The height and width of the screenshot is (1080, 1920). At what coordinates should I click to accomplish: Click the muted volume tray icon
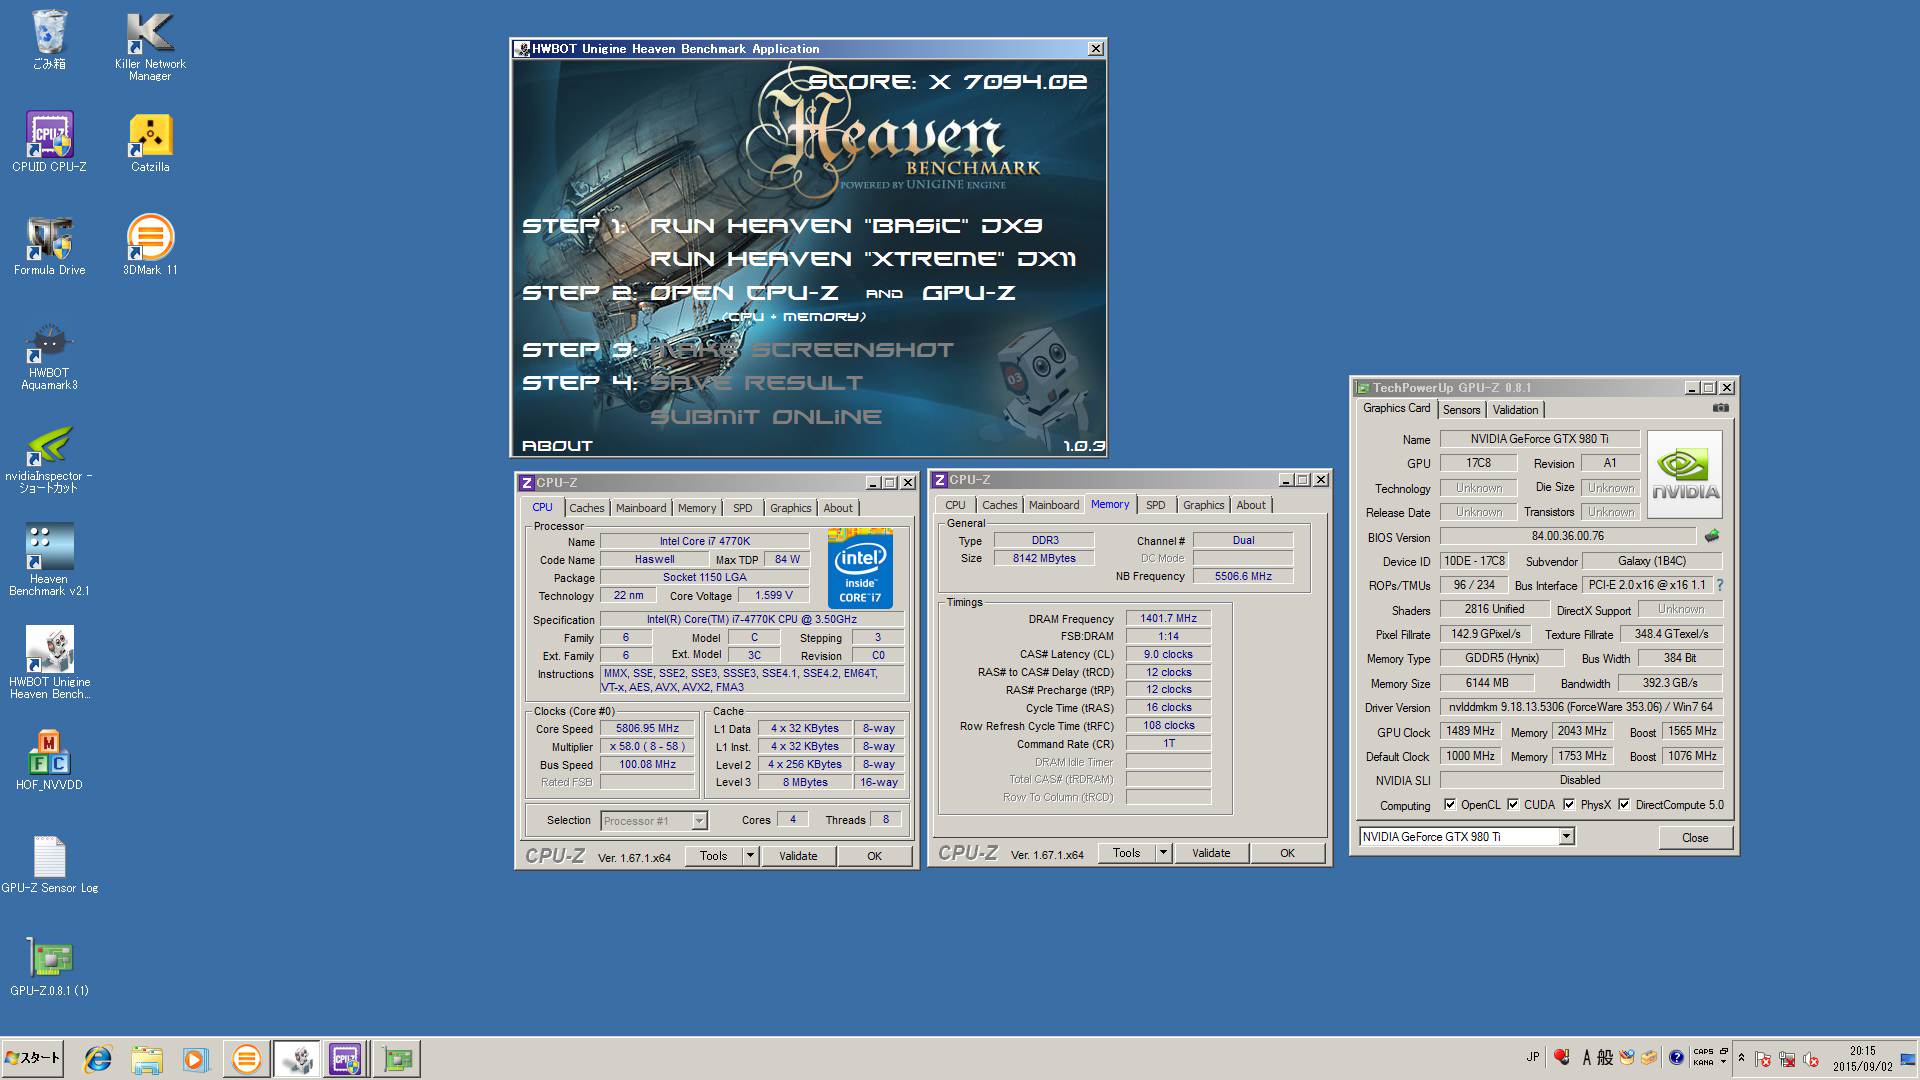pos(1811,1060)
